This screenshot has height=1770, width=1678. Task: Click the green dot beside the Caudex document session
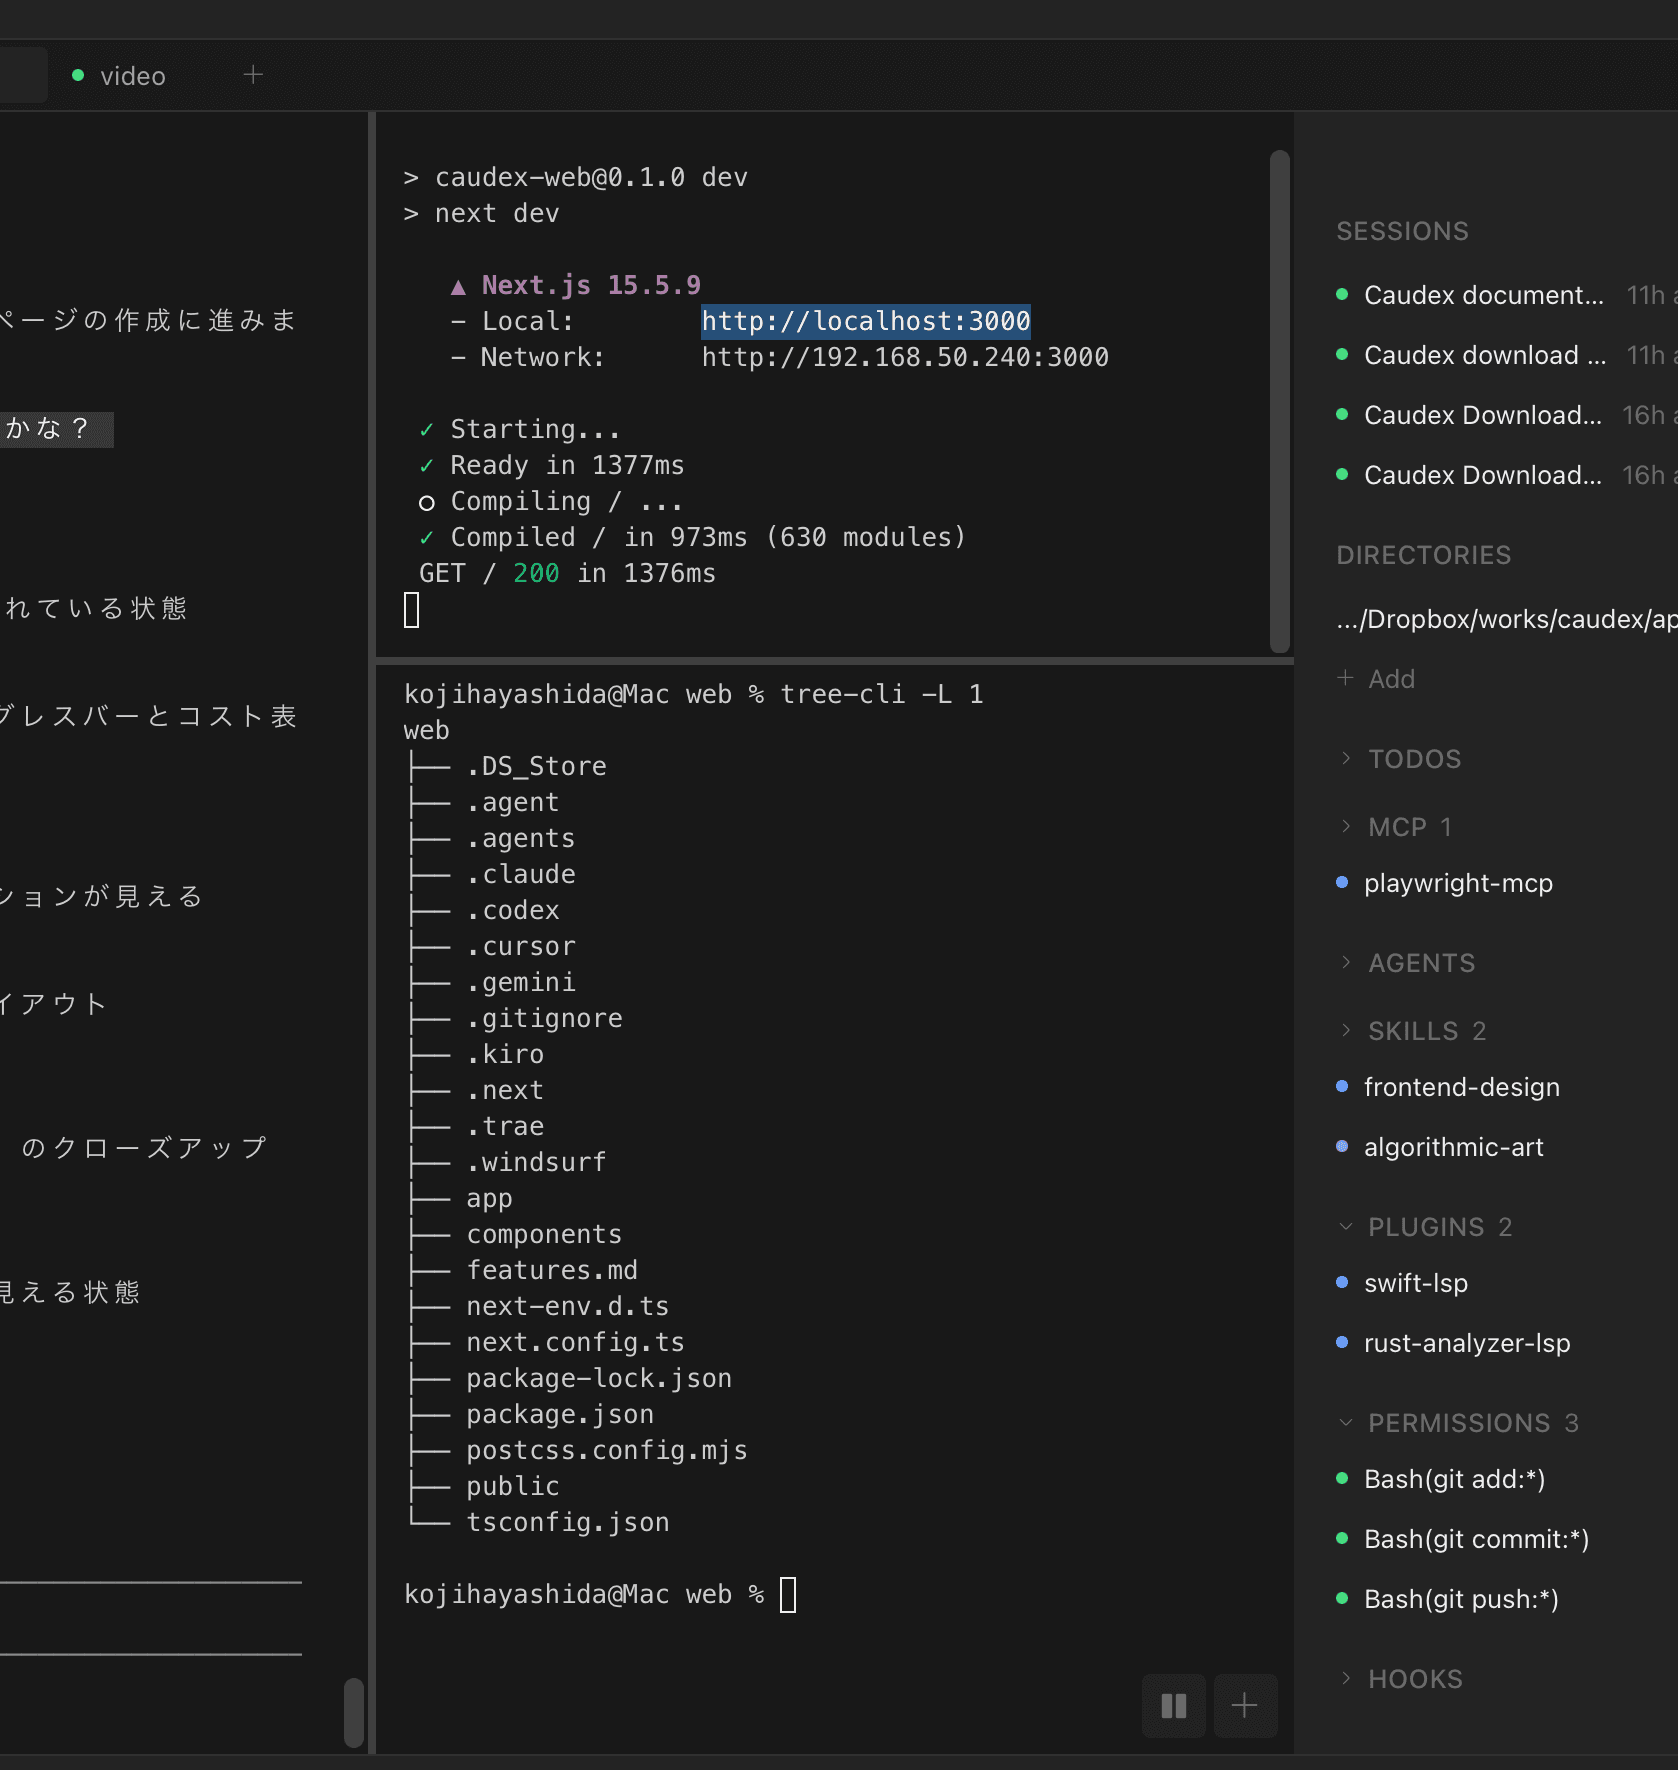(x=1342, y=295)
